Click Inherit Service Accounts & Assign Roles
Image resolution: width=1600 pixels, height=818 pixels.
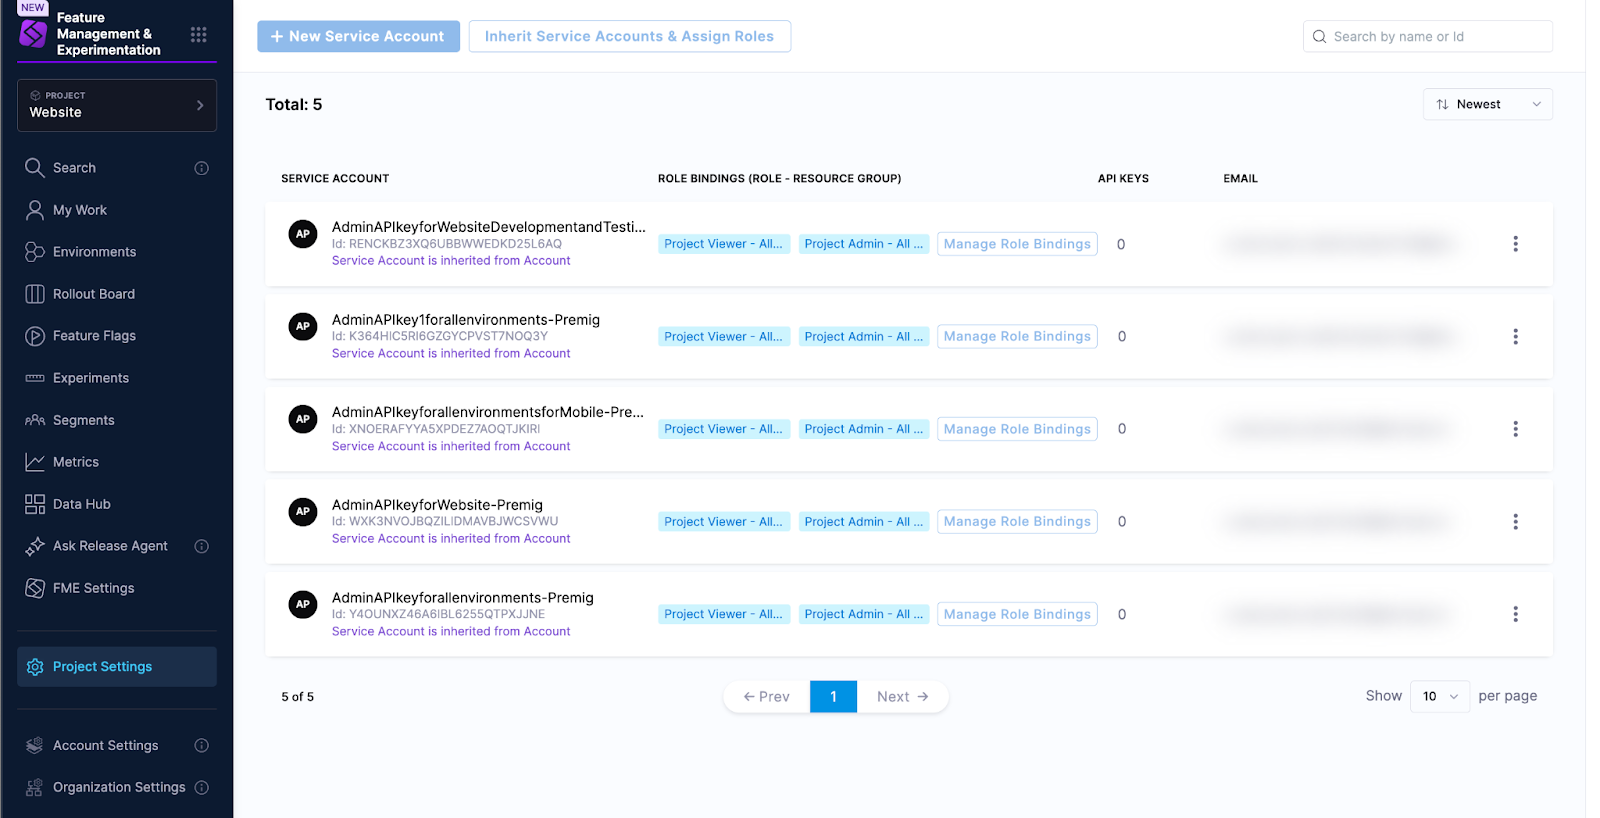(629, 37)
